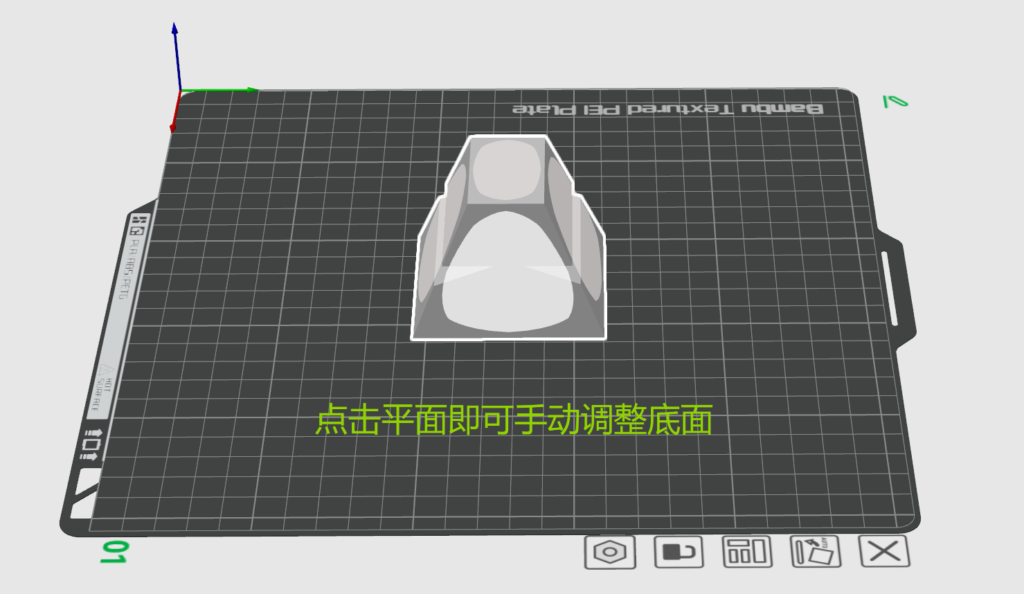Click the plate handle on right edge

893,288
